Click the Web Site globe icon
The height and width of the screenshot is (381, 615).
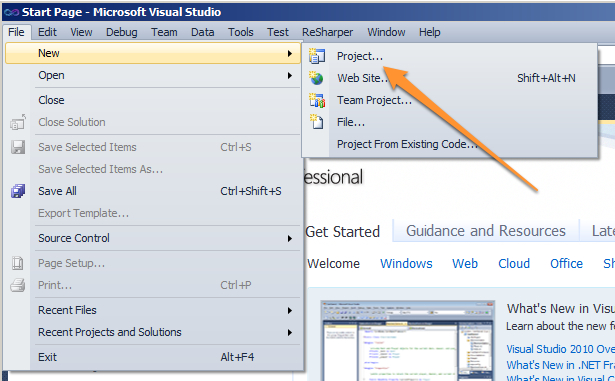[316, 78]
